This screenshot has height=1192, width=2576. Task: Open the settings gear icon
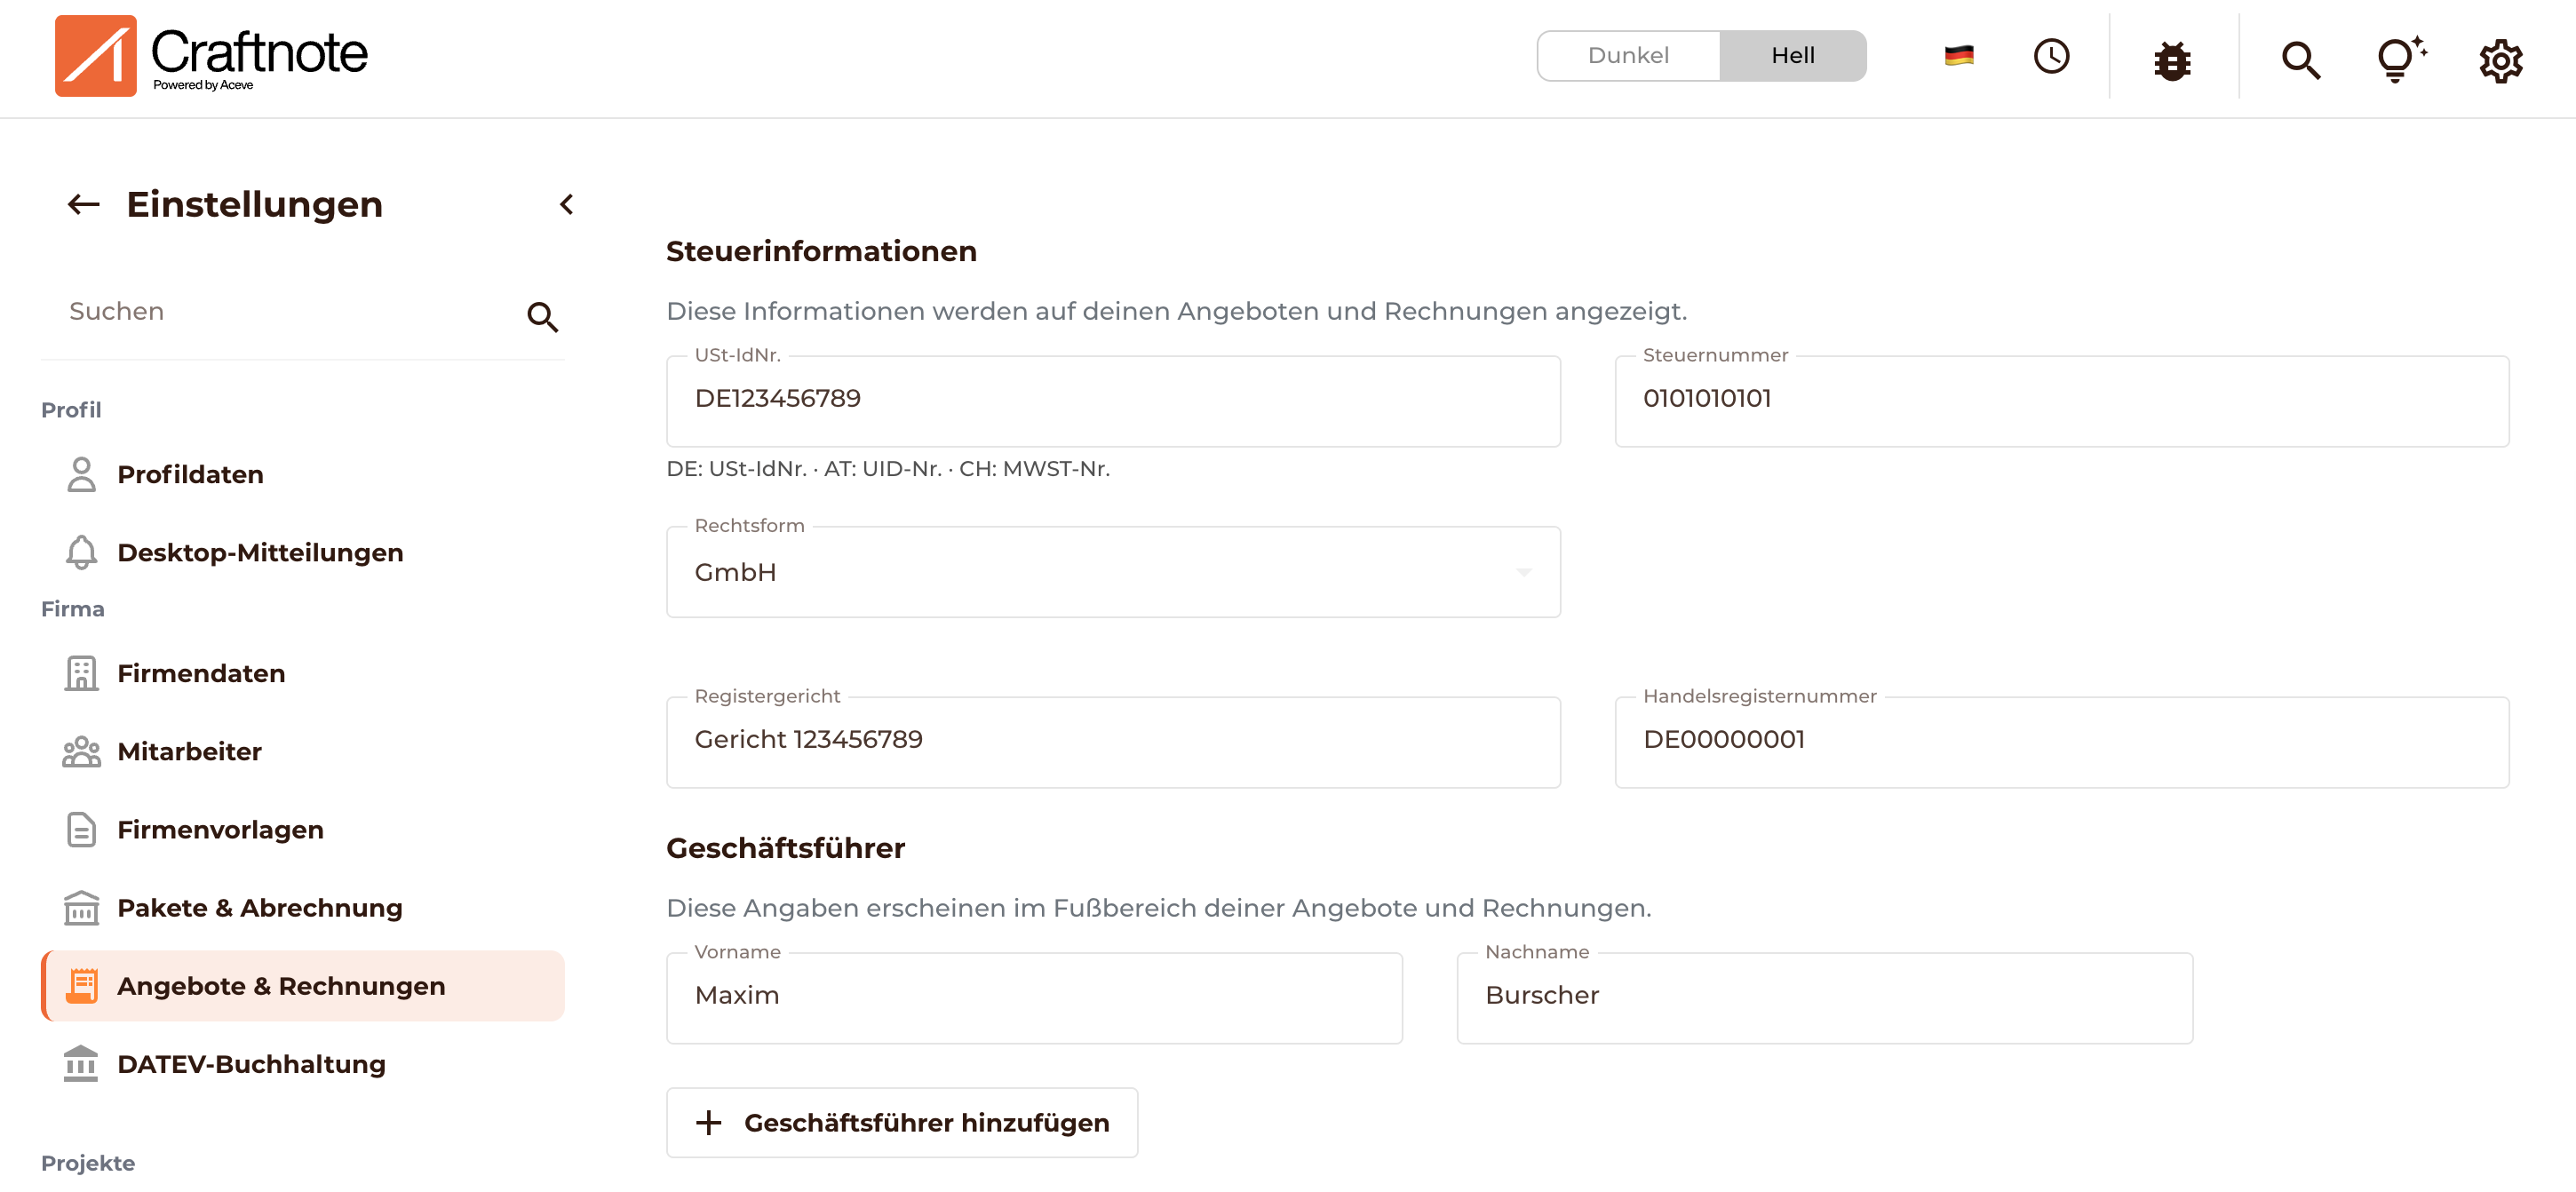(2500, 61)
